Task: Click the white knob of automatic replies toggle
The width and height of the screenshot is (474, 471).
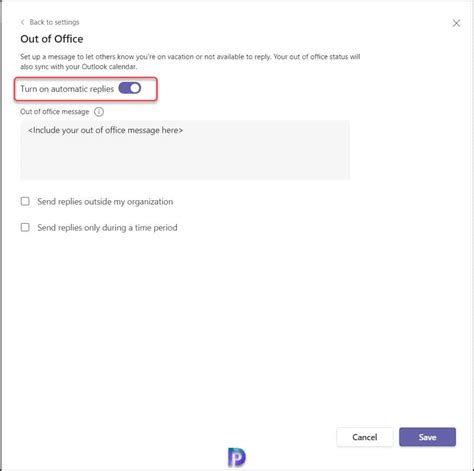Action: click(x=135, y=88)
